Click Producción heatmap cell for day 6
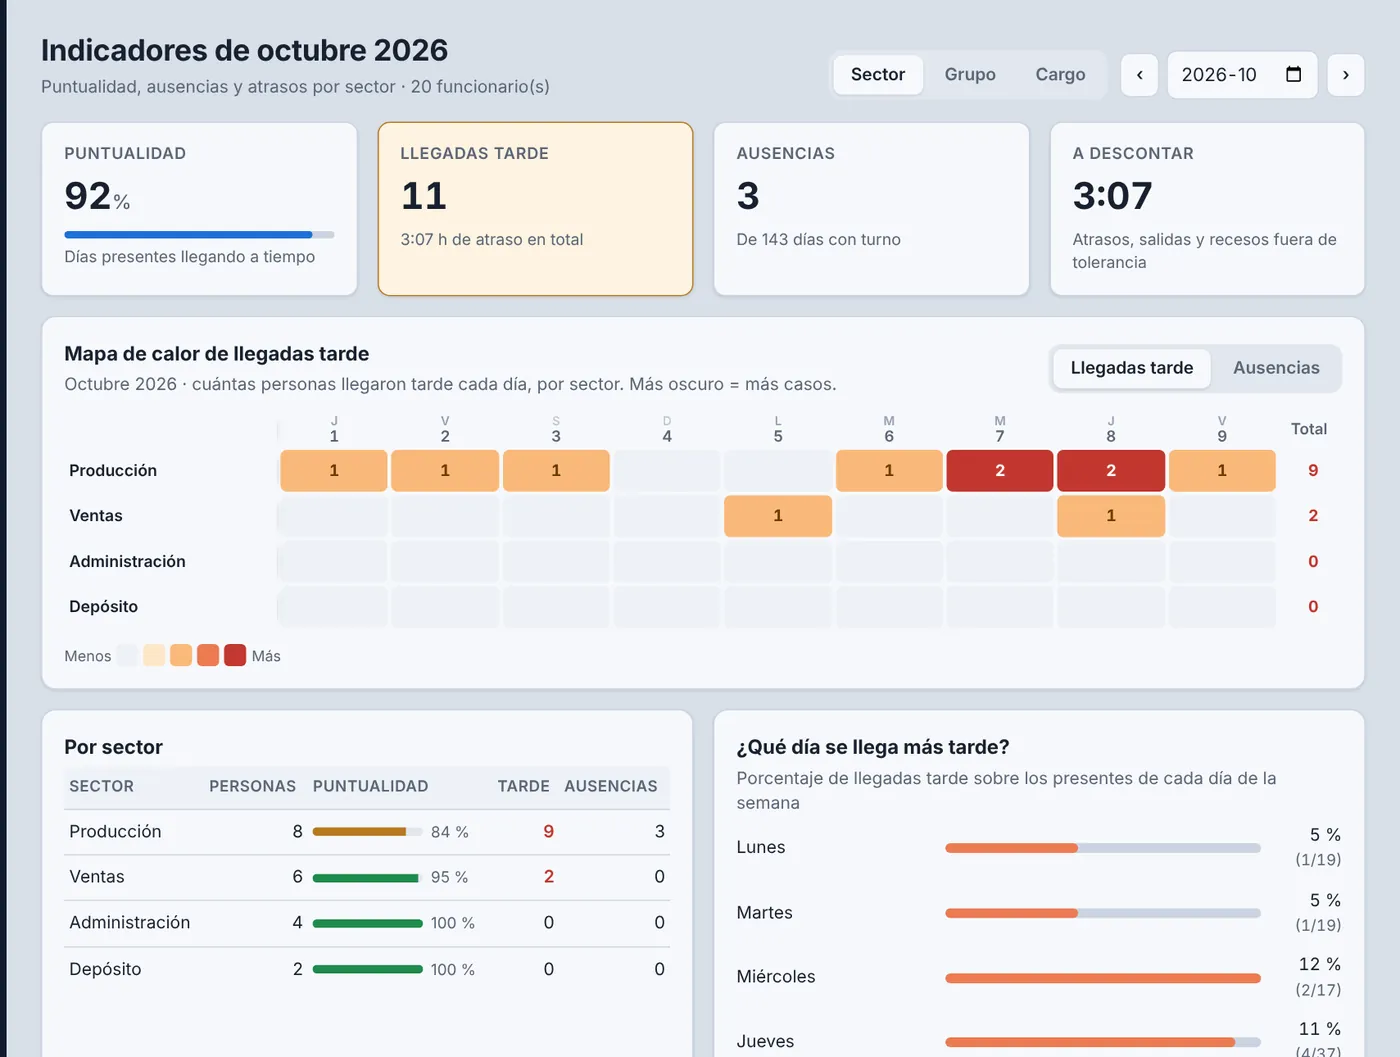 click(x=889, y=470)
